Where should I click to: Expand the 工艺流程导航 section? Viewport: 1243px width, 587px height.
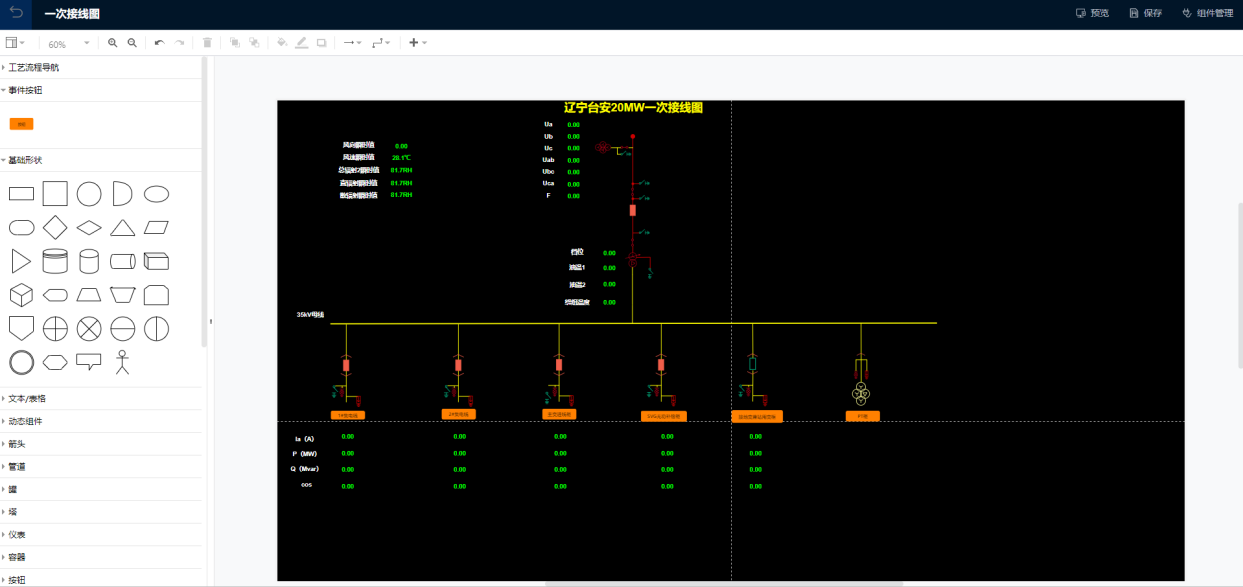point(34,67)
